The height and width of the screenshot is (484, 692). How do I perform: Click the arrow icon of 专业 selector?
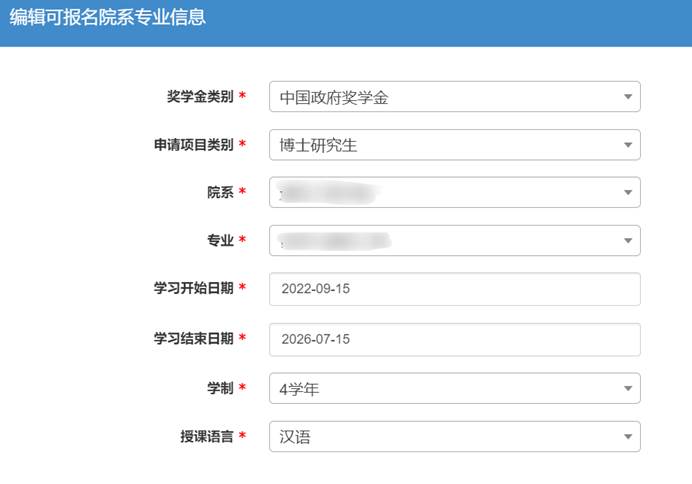tap(627, 240)
